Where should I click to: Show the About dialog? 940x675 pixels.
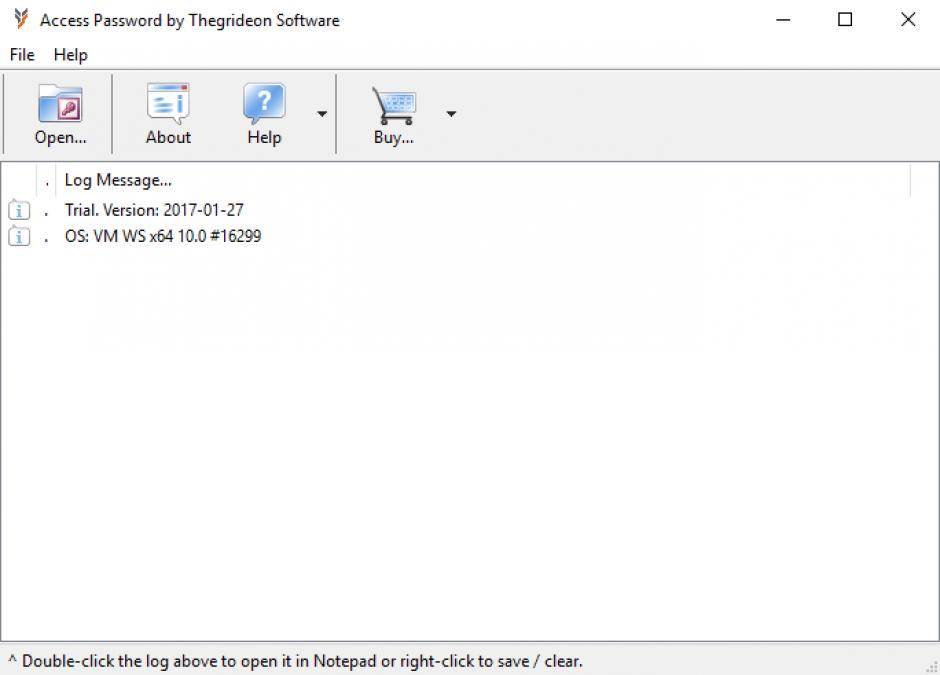click(x=168, y=114)
